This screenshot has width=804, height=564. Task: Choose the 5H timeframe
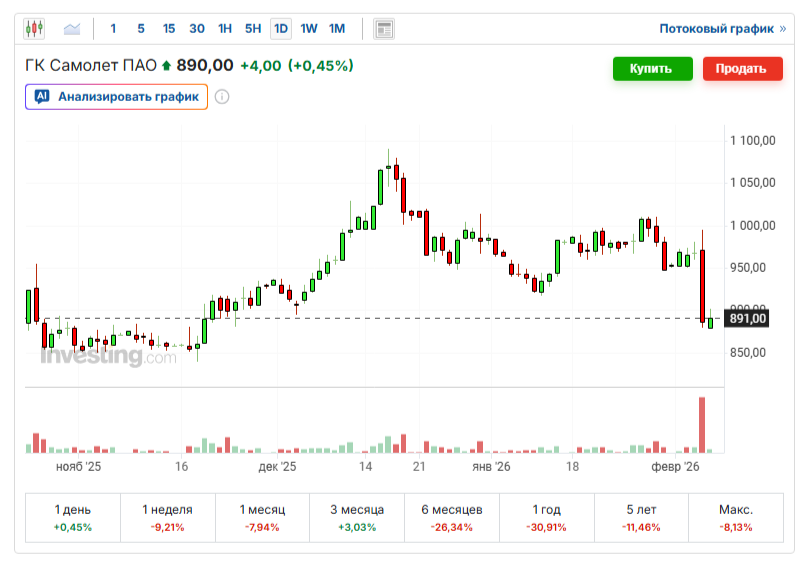(253, 29)
